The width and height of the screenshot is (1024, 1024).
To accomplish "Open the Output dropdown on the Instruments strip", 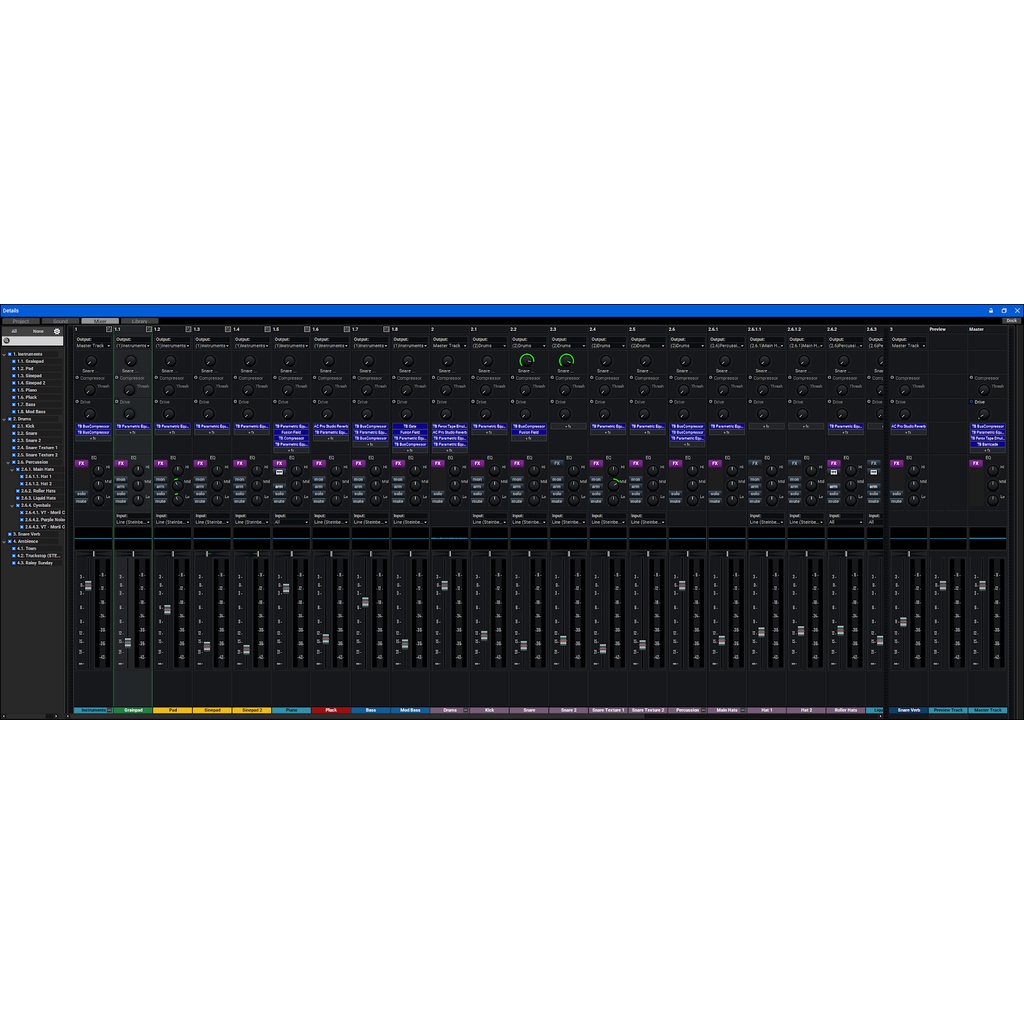I will tap(93, 345).
